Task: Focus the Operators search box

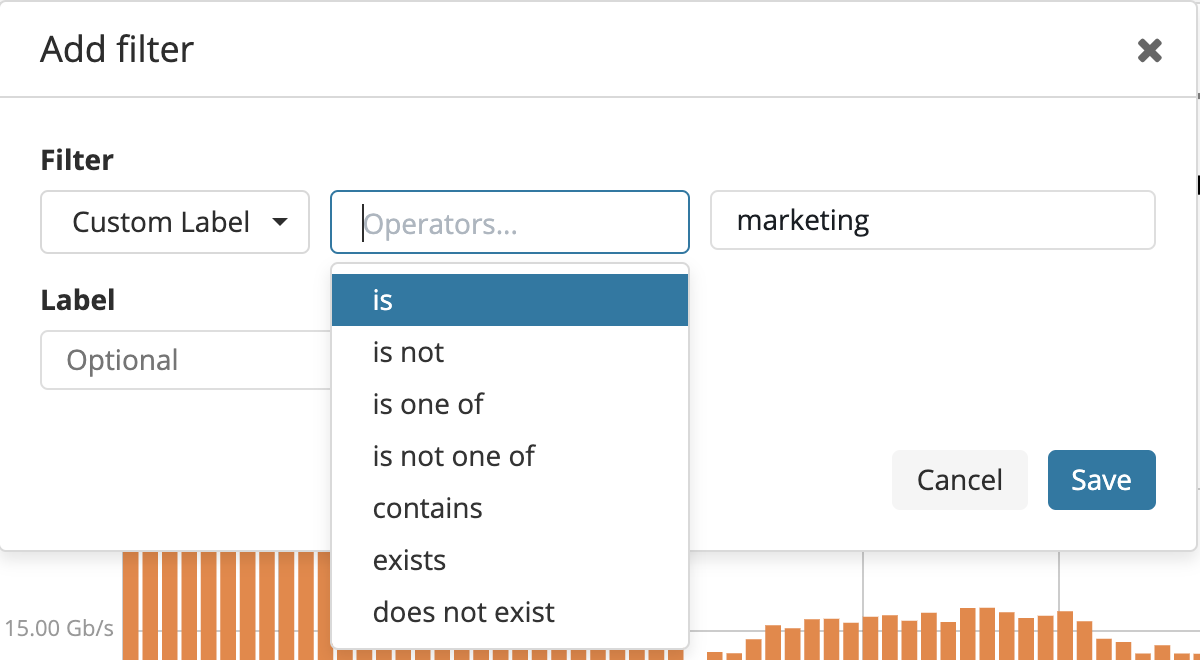Action: point(510,222)
